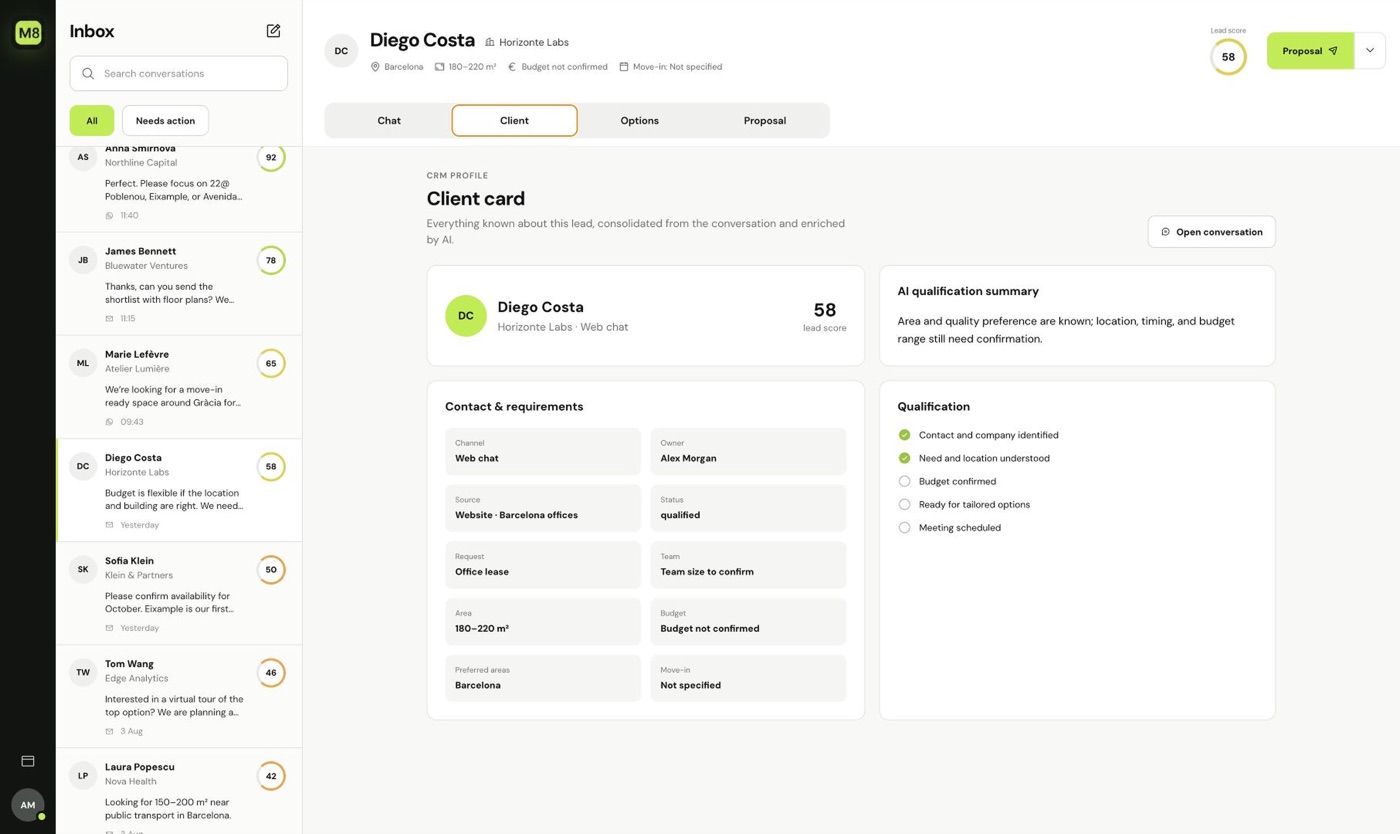Screen dimensions: 1400x834
Task: Open Marie Lefèvre's conversation
Action: tap(179, 387)
